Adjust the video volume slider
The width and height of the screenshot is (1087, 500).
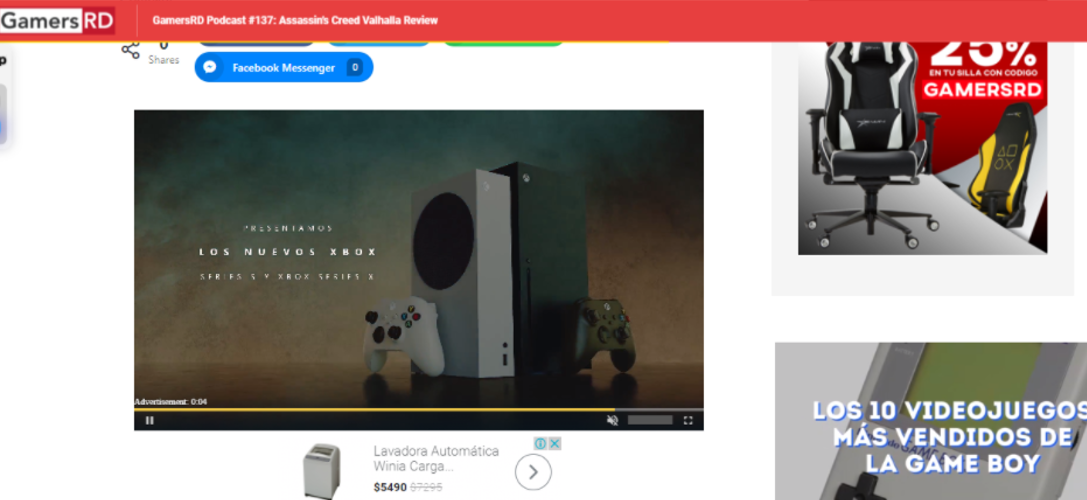(x=650, y=420)
